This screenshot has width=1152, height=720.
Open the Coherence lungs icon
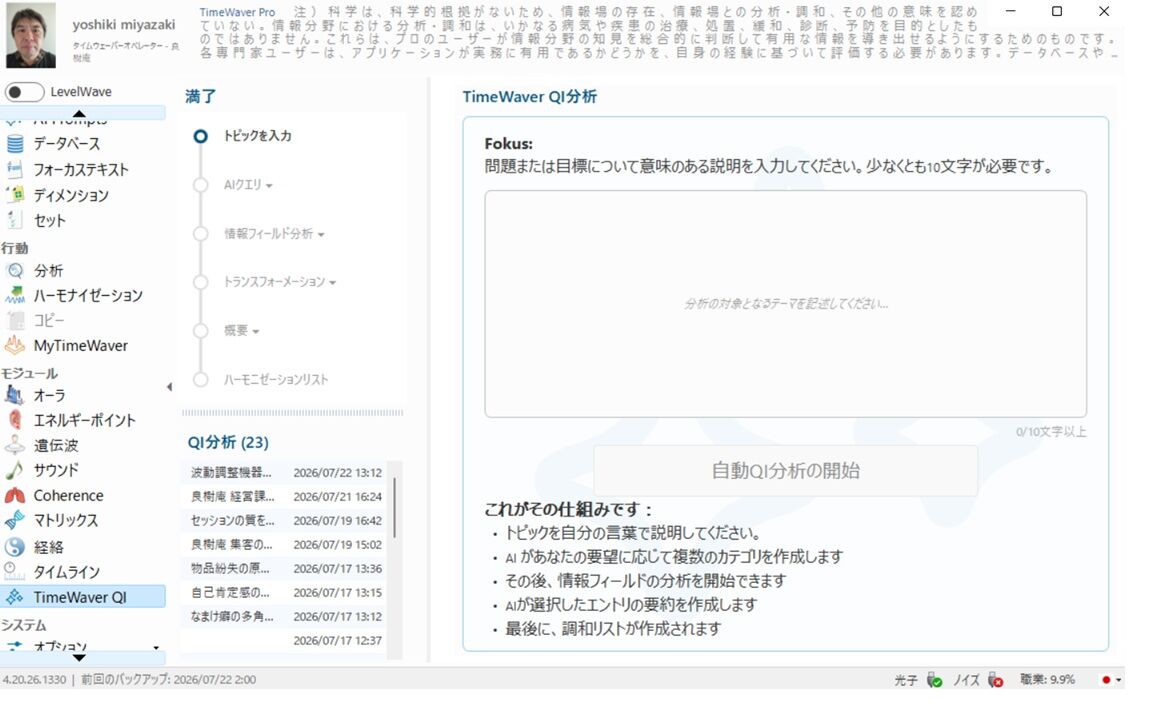[15, 496]
